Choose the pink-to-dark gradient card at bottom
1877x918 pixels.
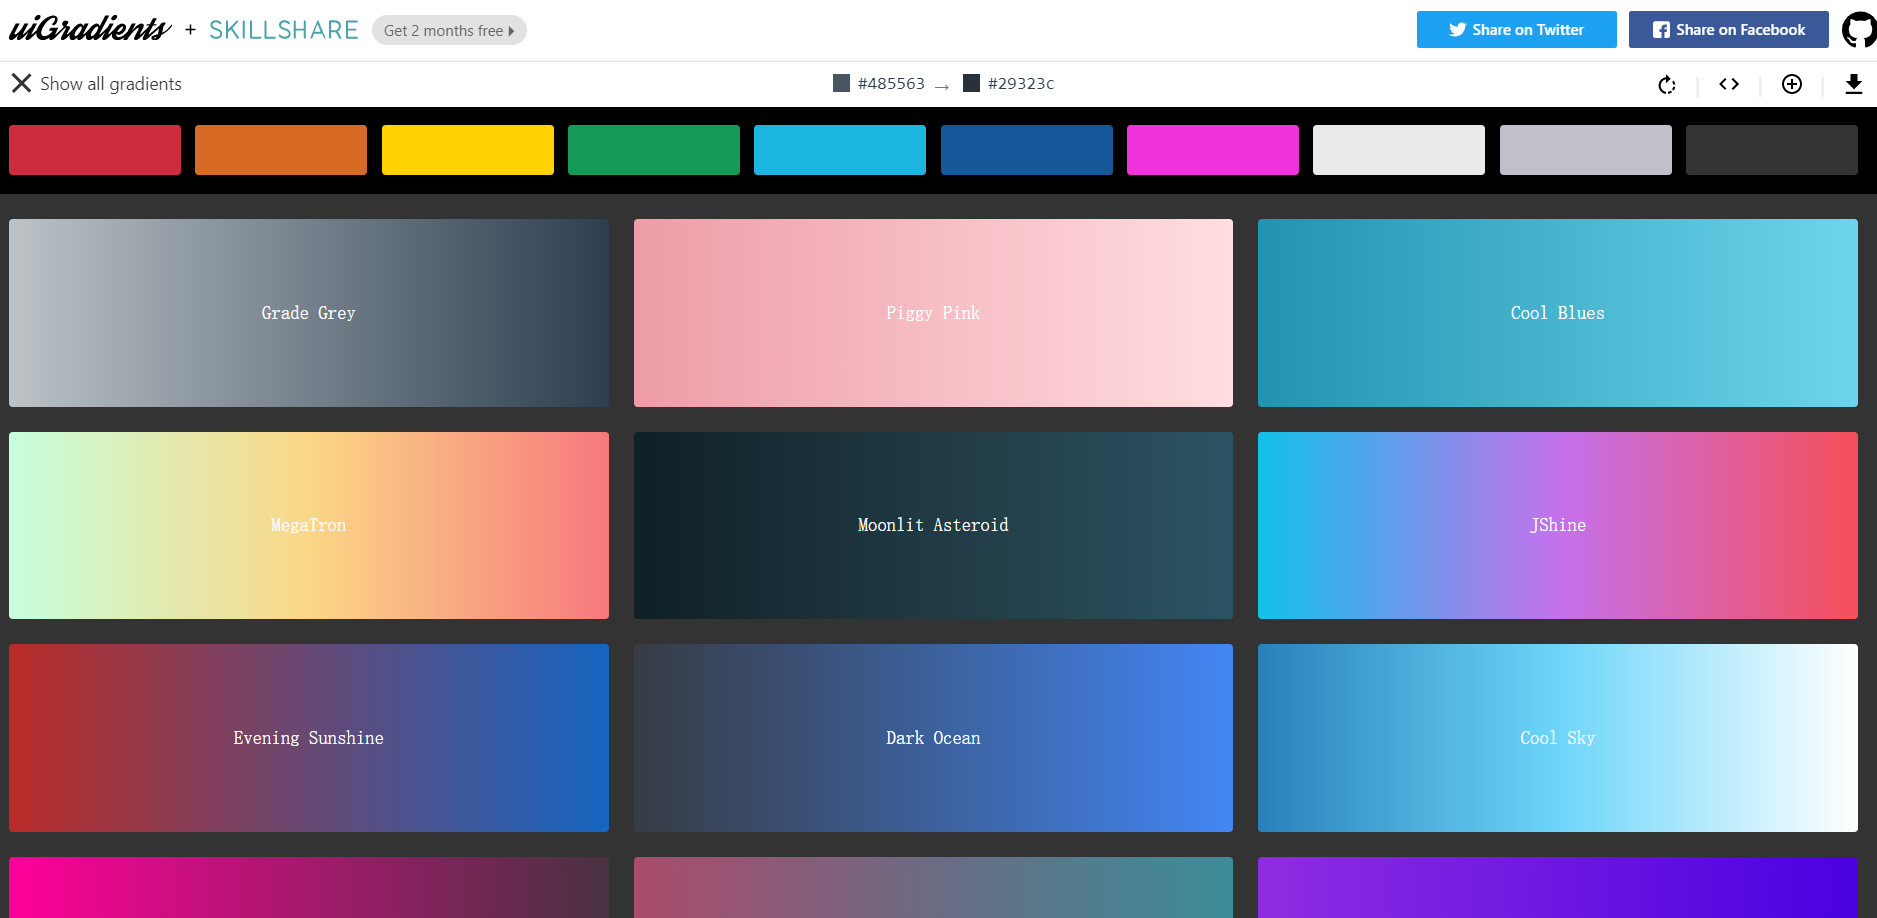coord(309,888)
